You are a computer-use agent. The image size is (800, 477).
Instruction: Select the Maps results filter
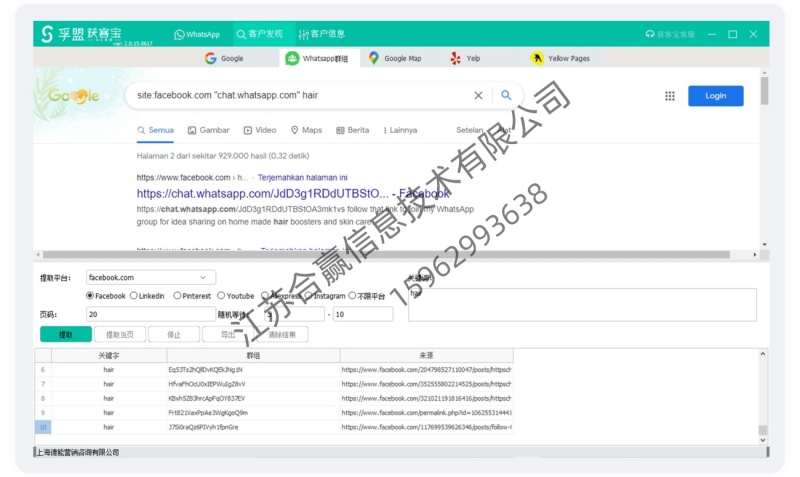[306, 130]
